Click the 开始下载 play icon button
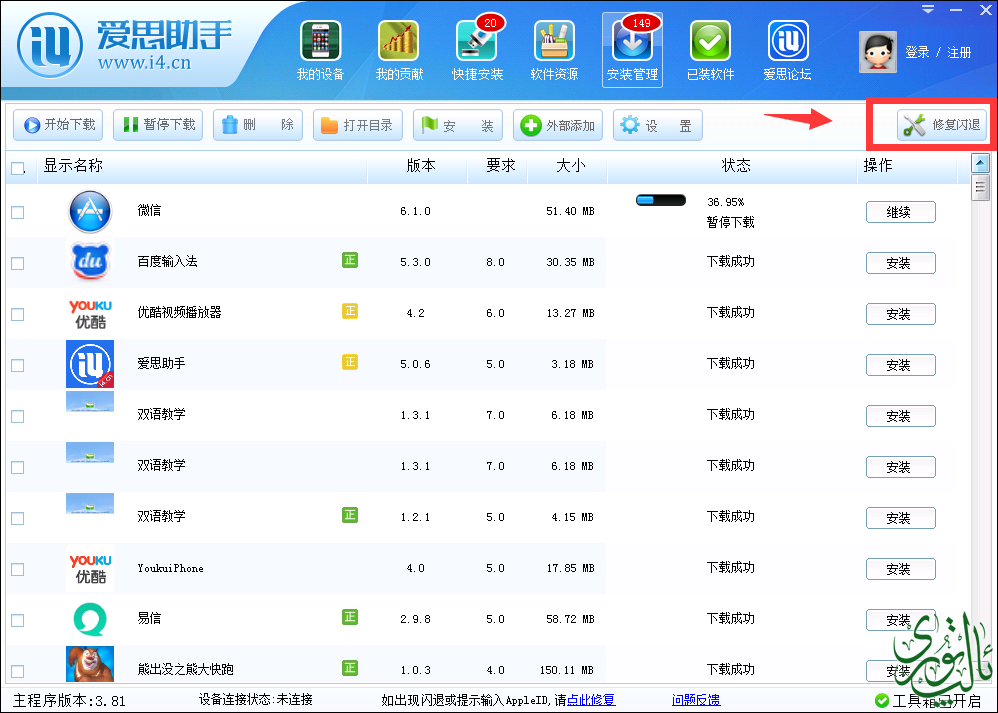The width and height of the screenshot is (998, 713). 59,125
